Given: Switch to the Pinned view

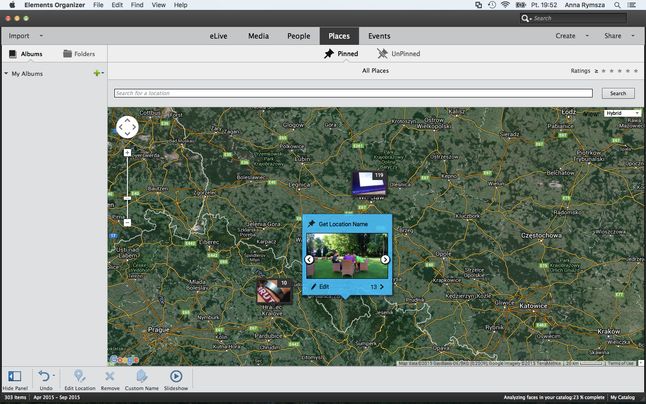Looking at the screenshot, I should tap(341, 54).
